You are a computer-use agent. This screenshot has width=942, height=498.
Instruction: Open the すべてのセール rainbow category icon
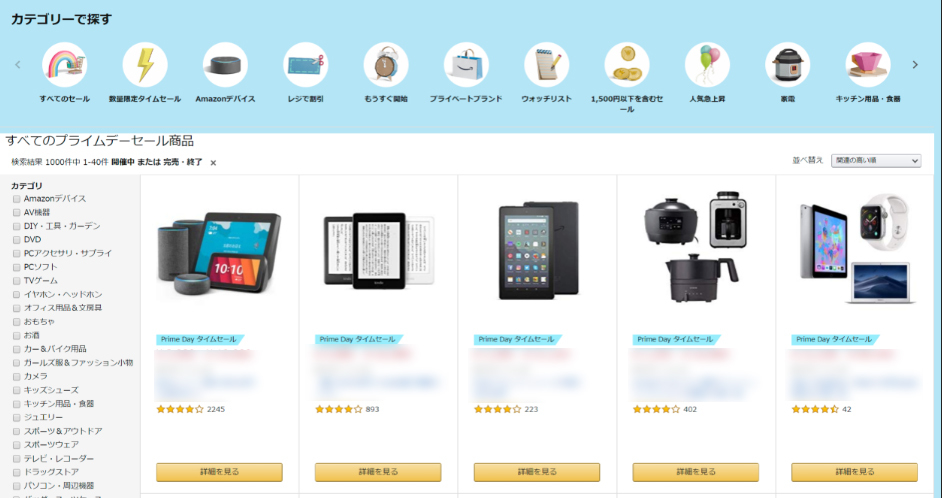click(64, 65)
